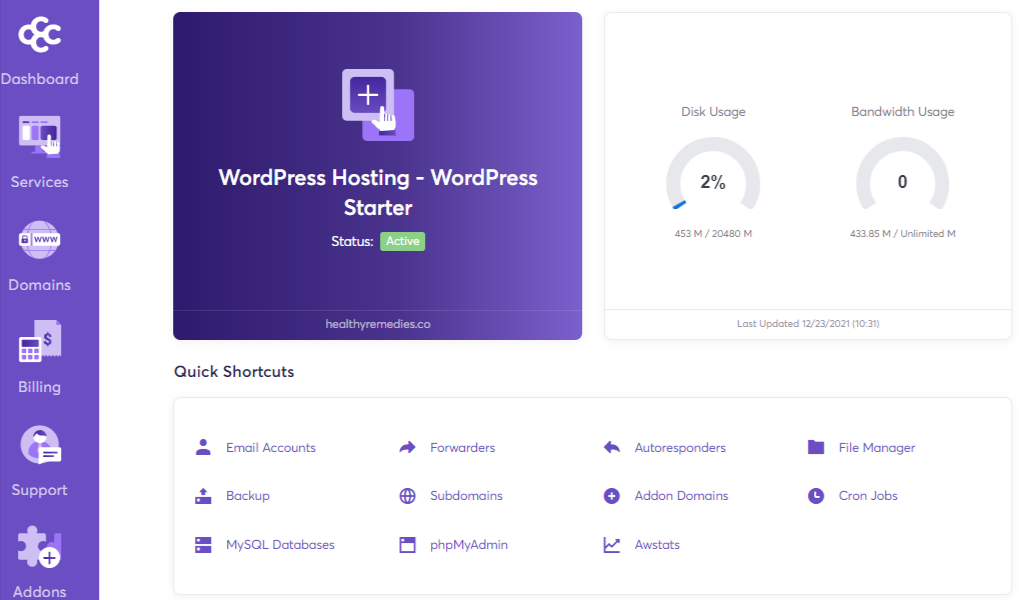The width and height of the screenshot is (1019, 600).
Task: Open the File Manager link
Action: pyautogui.click(x=877, y=447)
